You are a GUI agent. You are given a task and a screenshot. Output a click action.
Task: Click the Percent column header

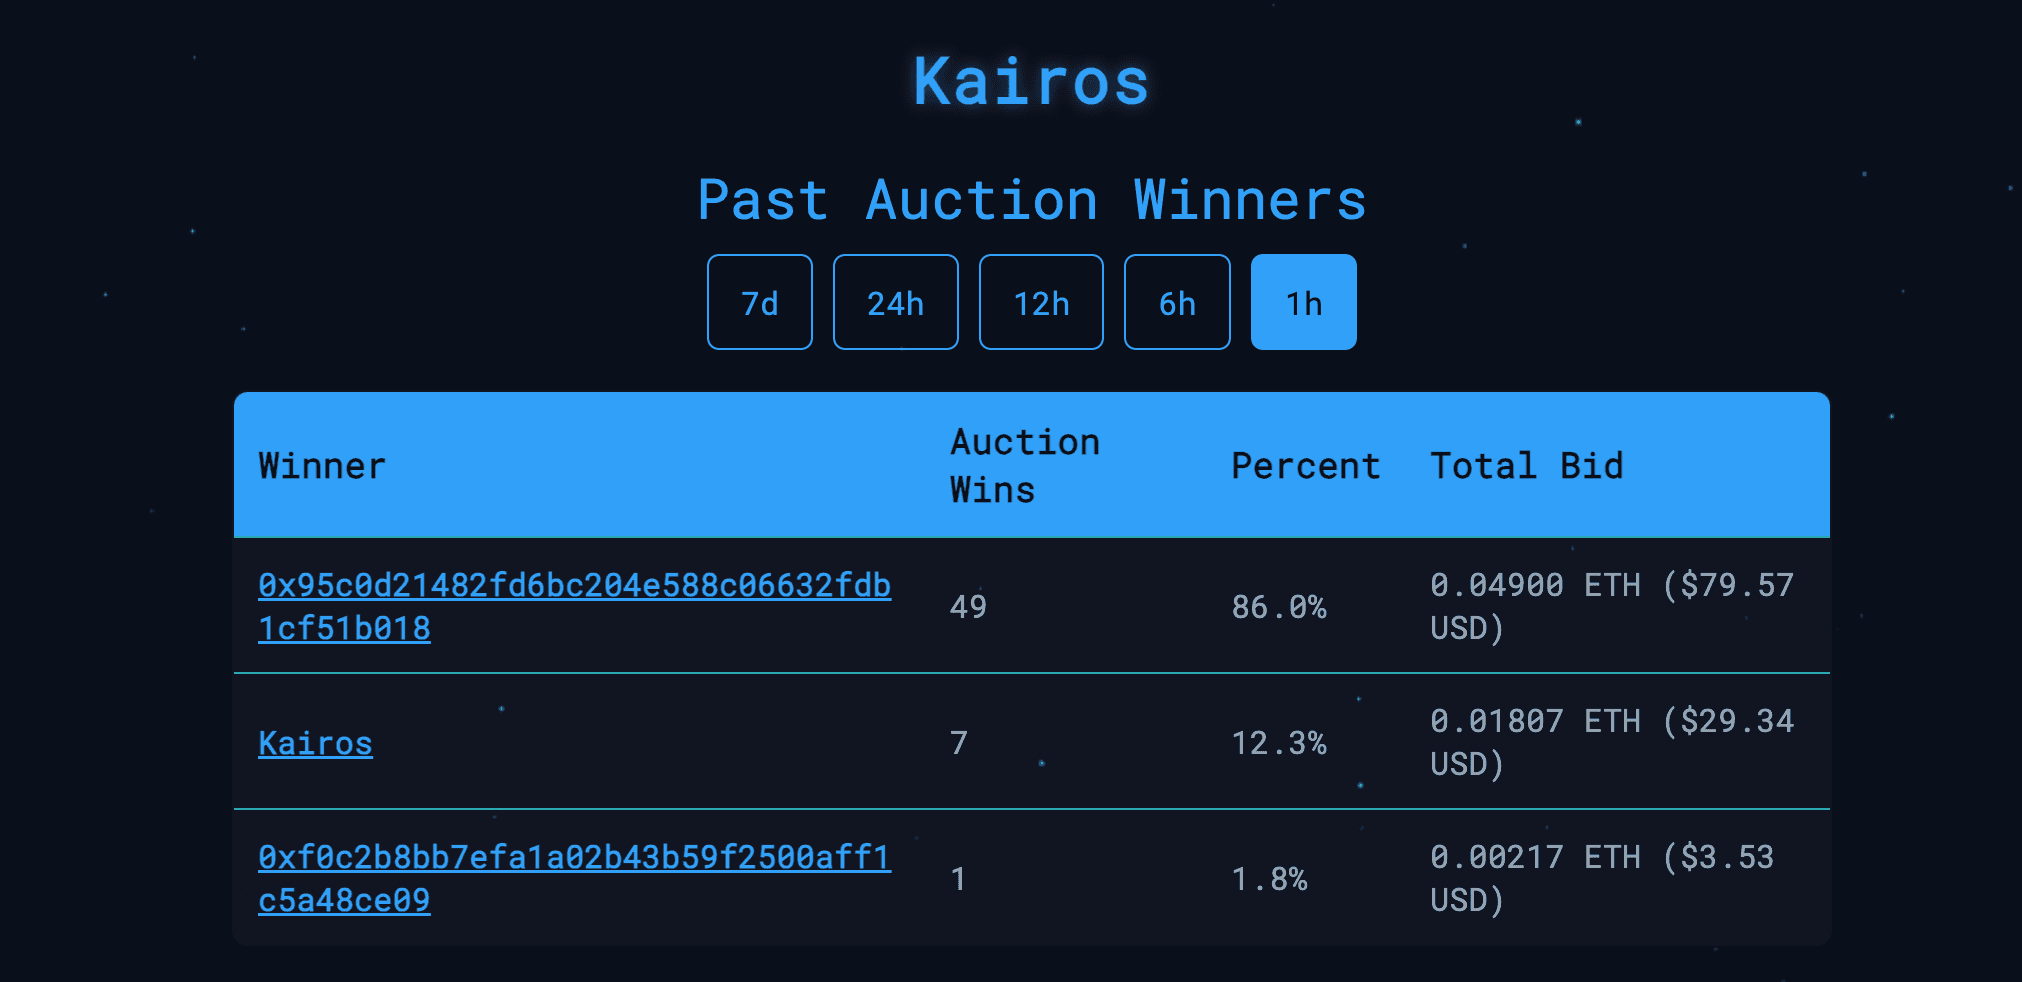(x=1305, y=466)
